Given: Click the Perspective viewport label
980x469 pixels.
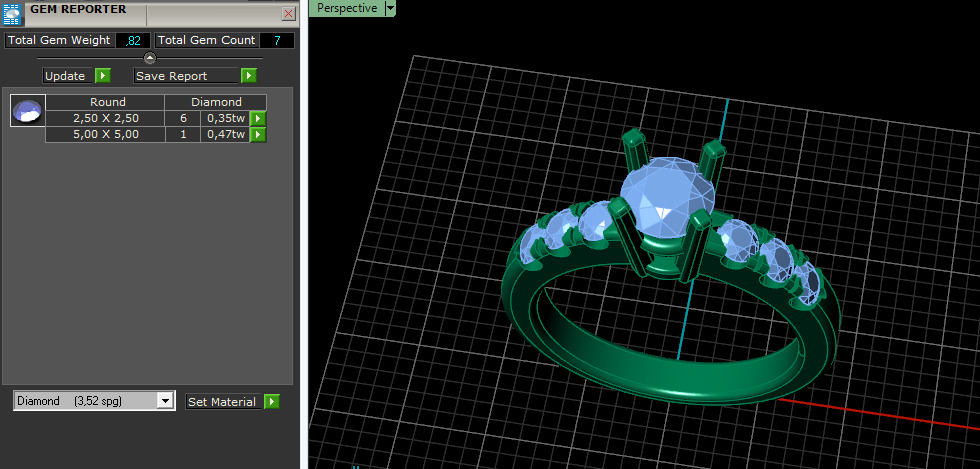Looking at the screenshot, I should (347, 8).
